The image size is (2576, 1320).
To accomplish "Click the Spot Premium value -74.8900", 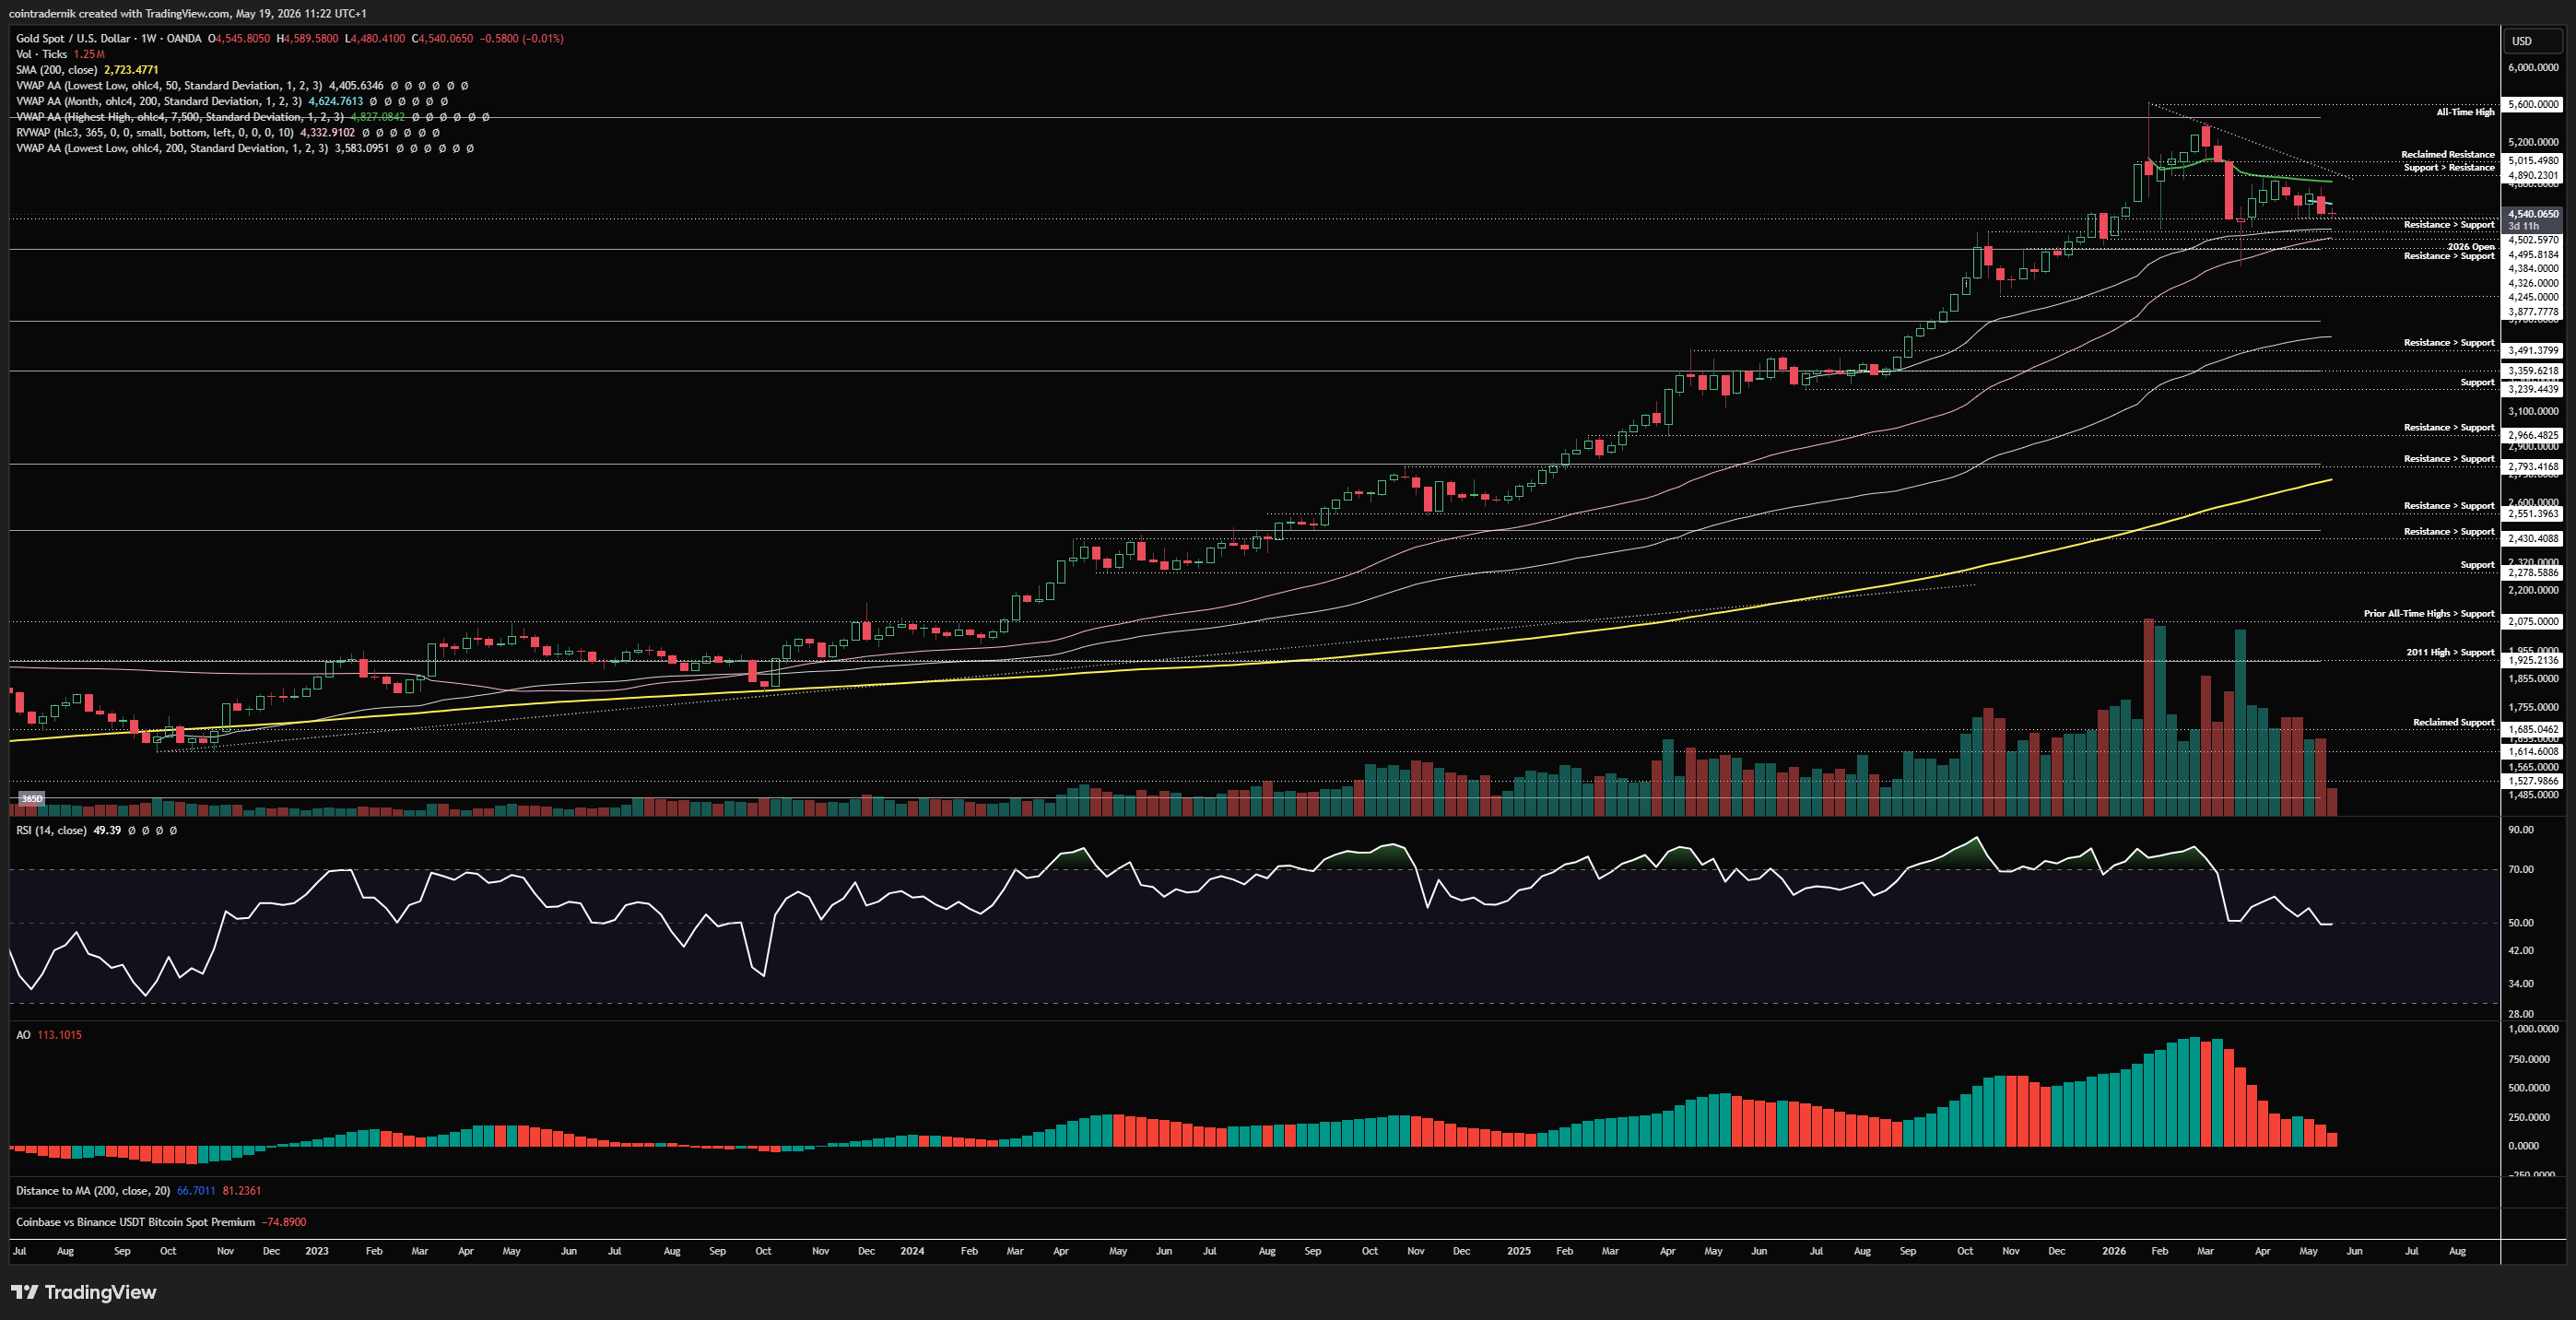I will pyautogui.click(x=284, y=1222).
